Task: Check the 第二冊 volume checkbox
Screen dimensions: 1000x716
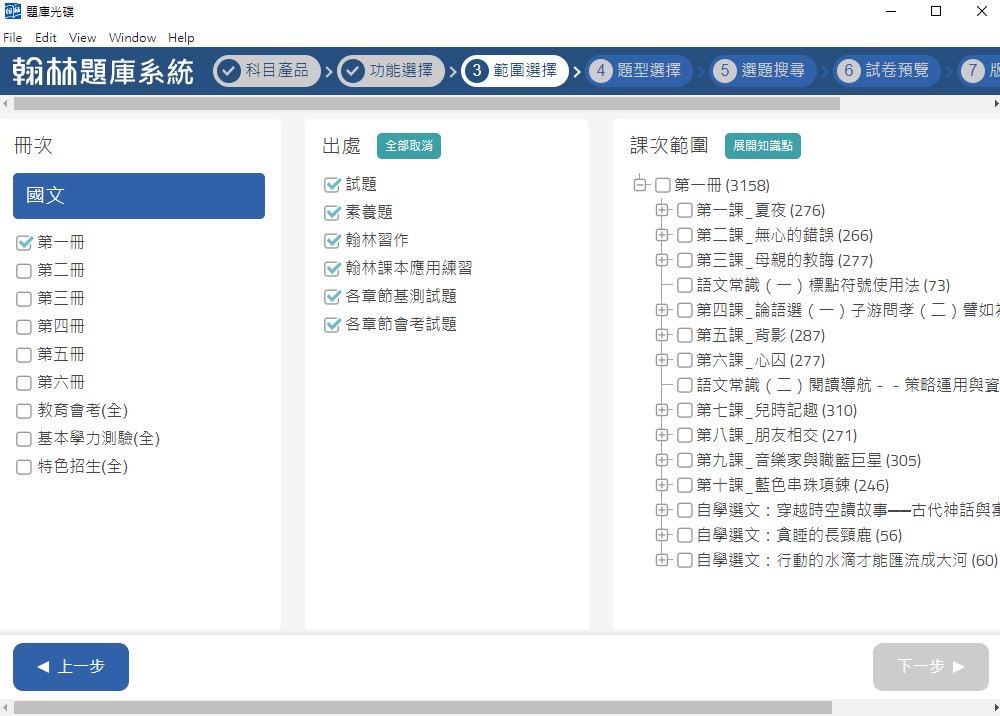Action: [24, 270]
